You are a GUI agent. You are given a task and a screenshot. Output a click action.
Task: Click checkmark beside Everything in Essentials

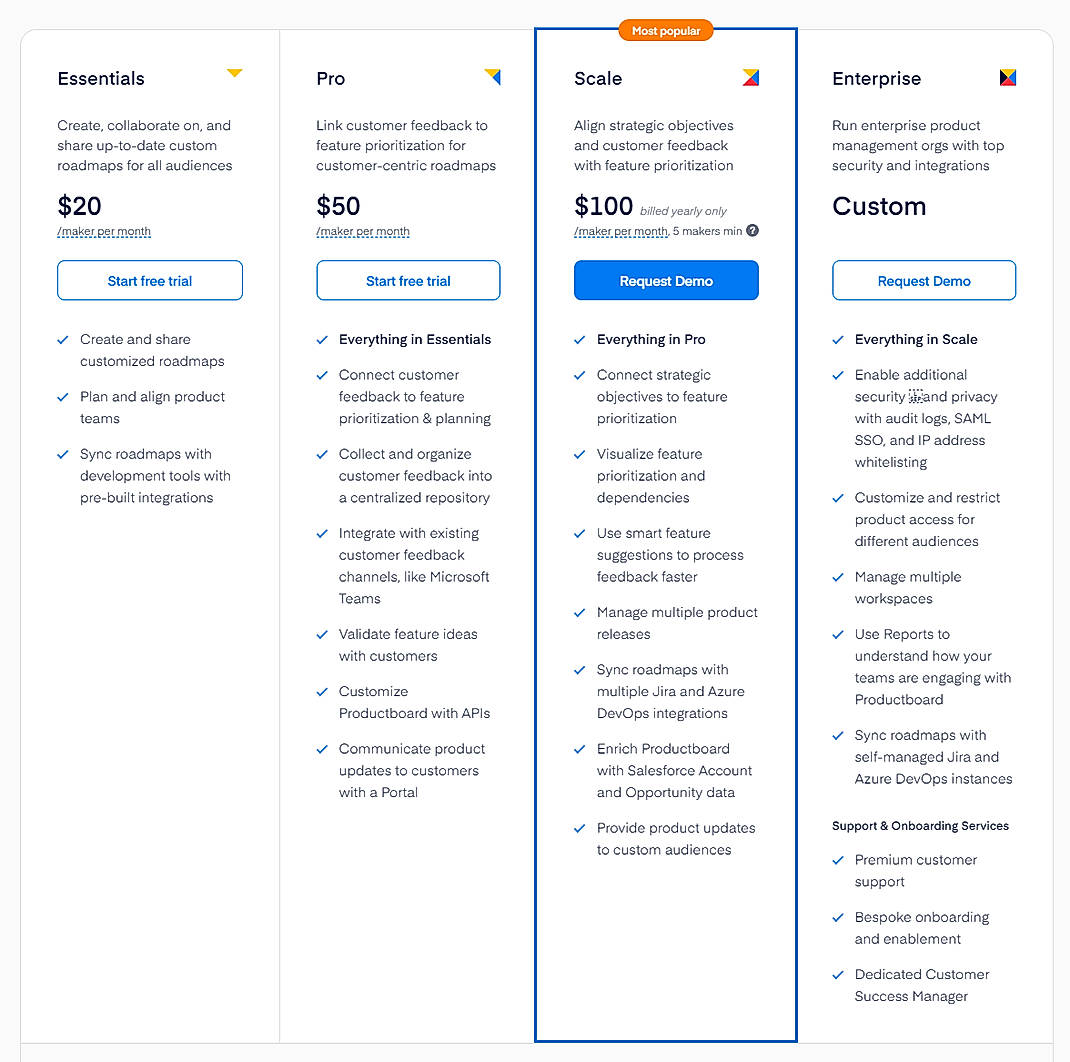tap(322, 340)
